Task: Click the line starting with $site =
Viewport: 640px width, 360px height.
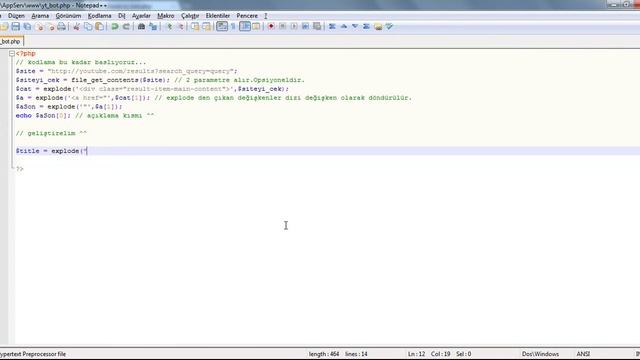Action: [x=126, y=71]
